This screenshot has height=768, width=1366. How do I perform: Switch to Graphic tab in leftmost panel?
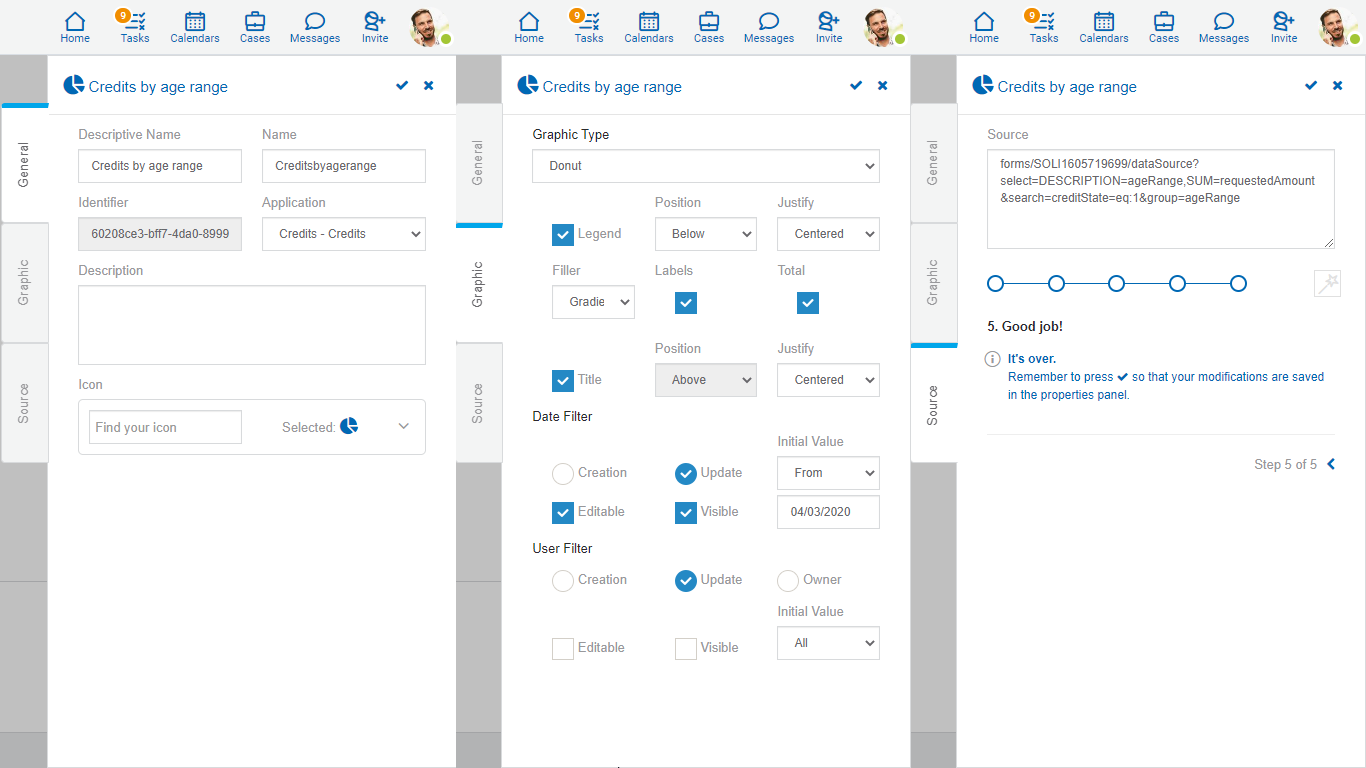[x=24, y=283]
